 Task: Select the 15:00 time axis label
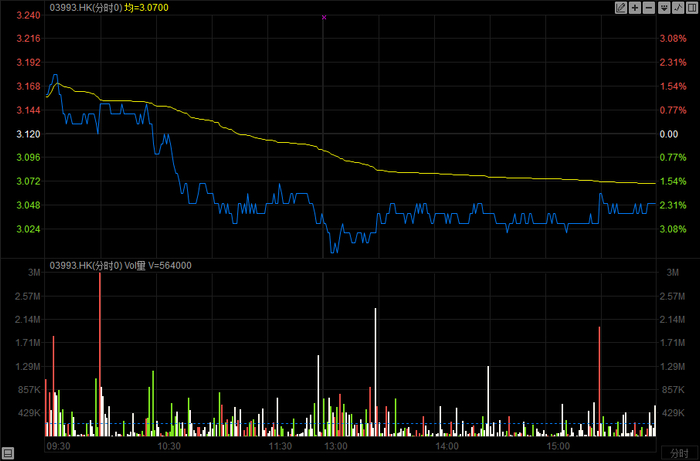pos(558,446)
